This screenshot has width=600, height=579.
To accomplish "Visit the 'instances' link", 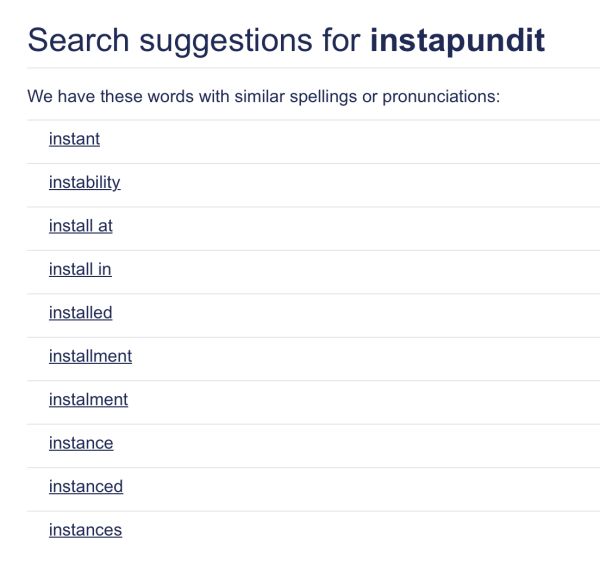I will tap(85, 530).
